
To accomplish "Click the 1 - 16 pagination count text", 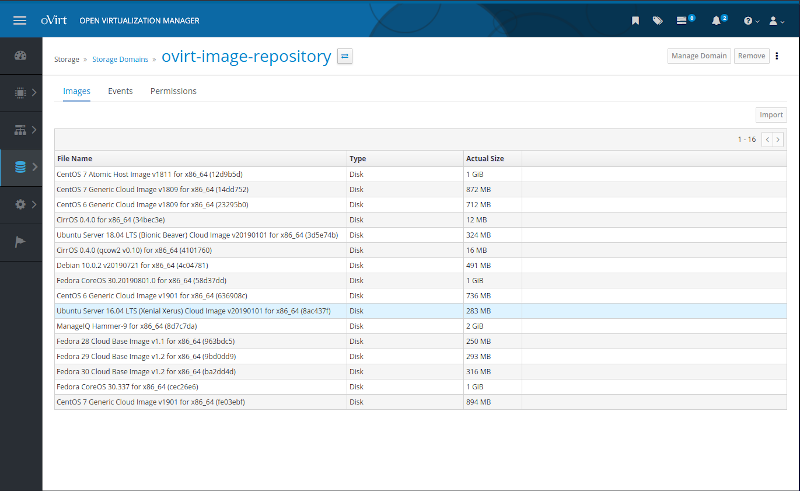I will (x=747, y=139).
